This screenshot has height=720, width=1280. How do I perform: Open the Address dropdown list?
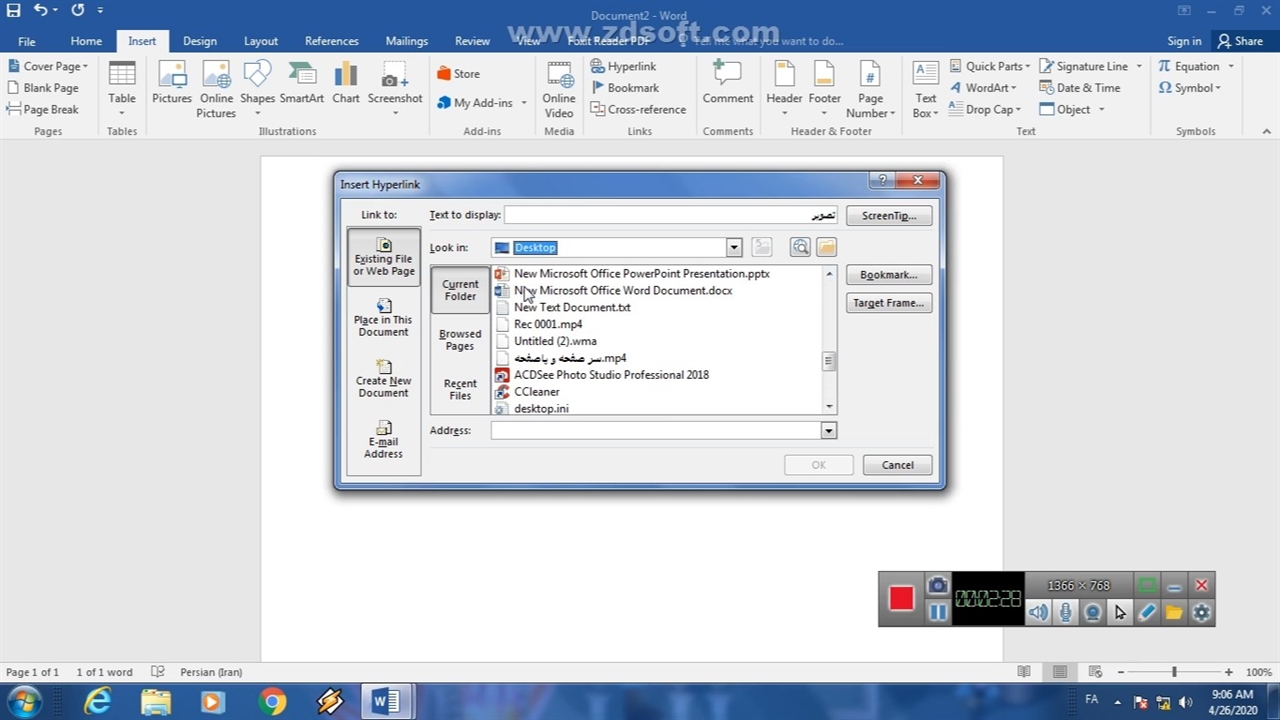pos(828,430)
